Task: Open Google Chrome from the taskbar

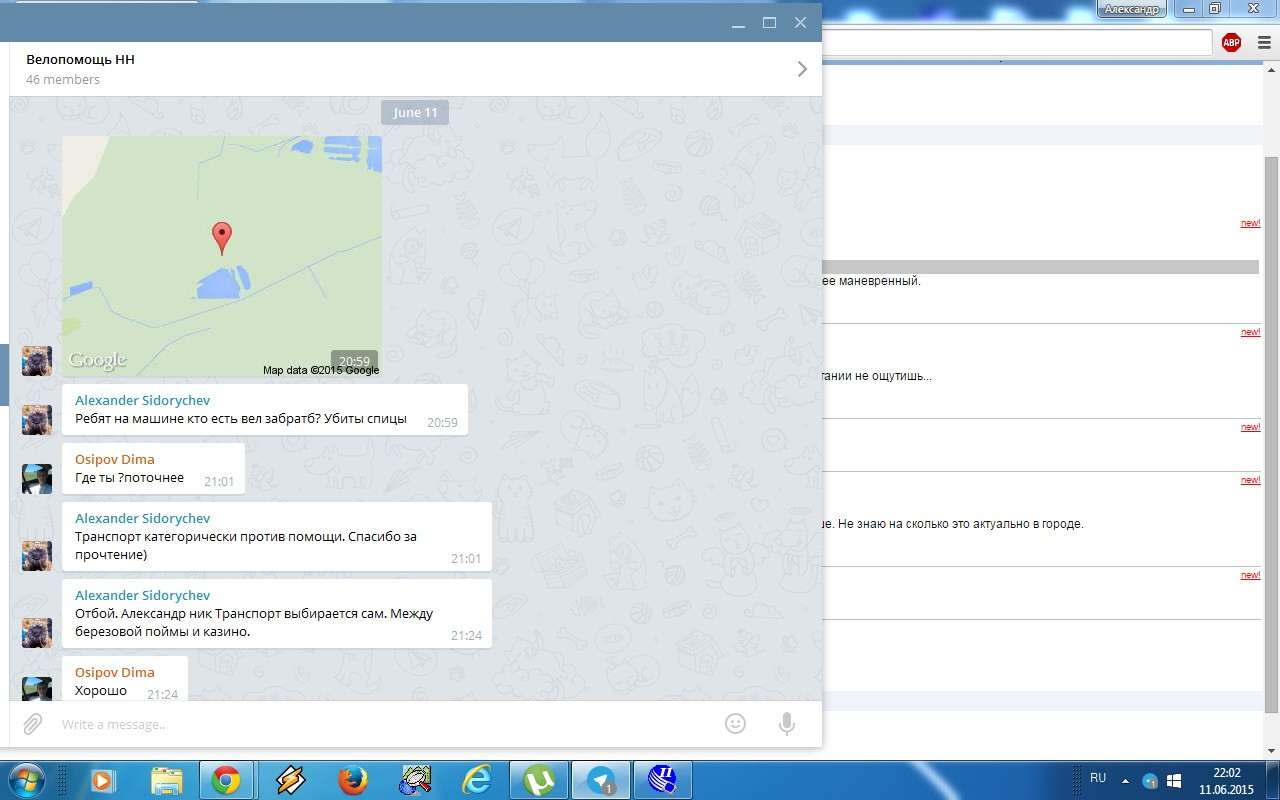Action: pyautogui.click(x=226, y=780)
